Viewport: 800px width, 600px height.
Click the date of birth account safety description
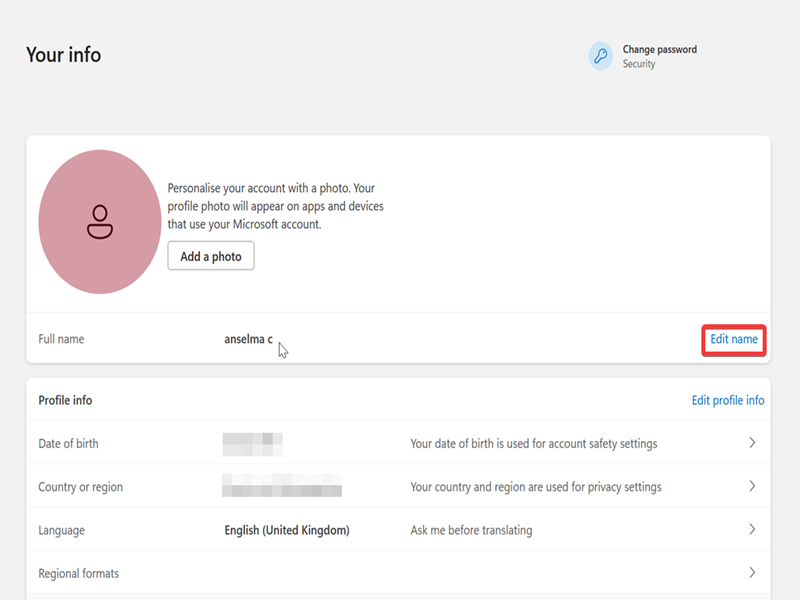tap(533, 443)
